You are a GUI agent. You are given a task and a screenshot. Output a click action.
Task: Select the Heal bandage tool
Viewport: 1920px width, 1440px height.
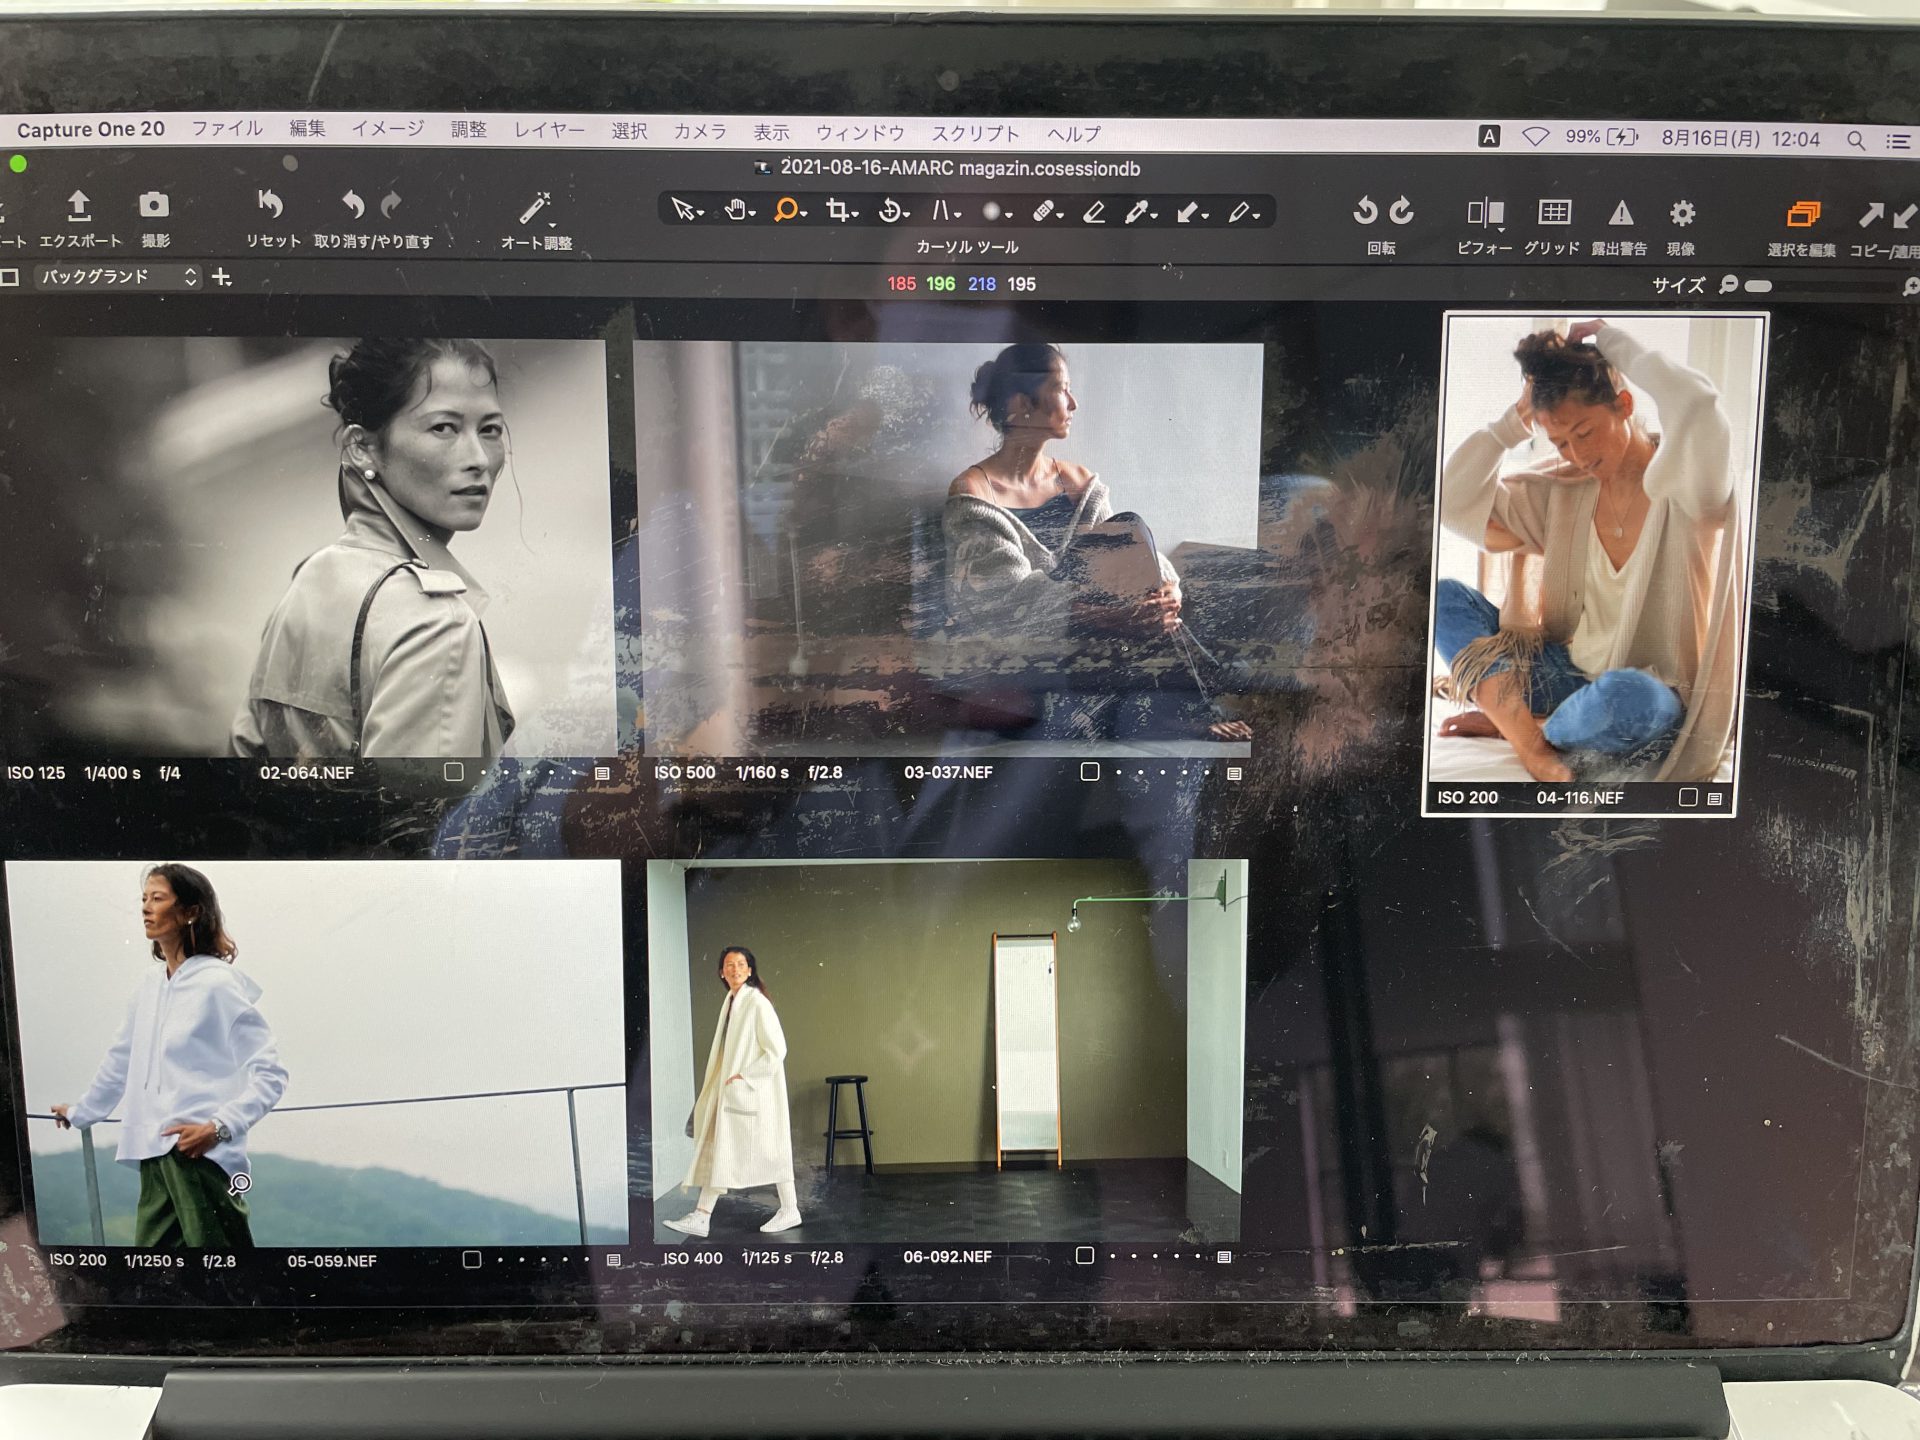click(1043, 211)
